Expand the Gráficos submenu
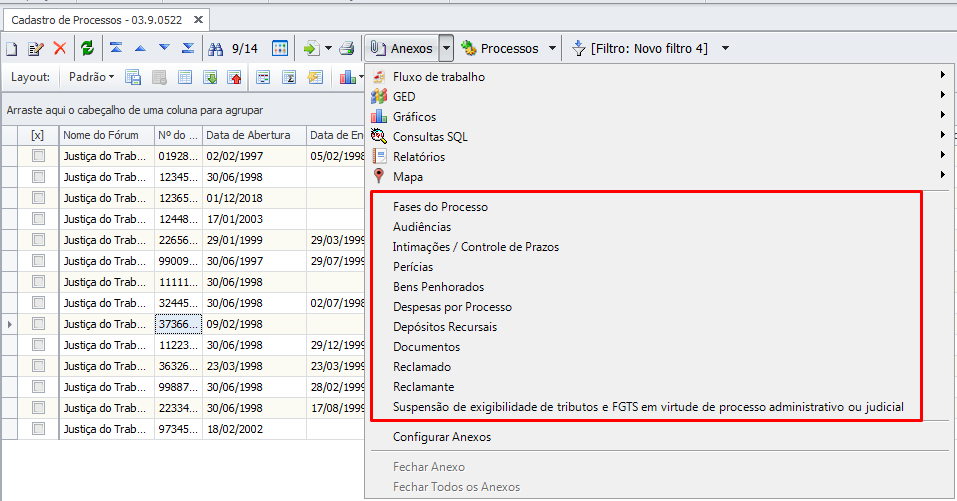957x501 pixels. tap(943, 115)
